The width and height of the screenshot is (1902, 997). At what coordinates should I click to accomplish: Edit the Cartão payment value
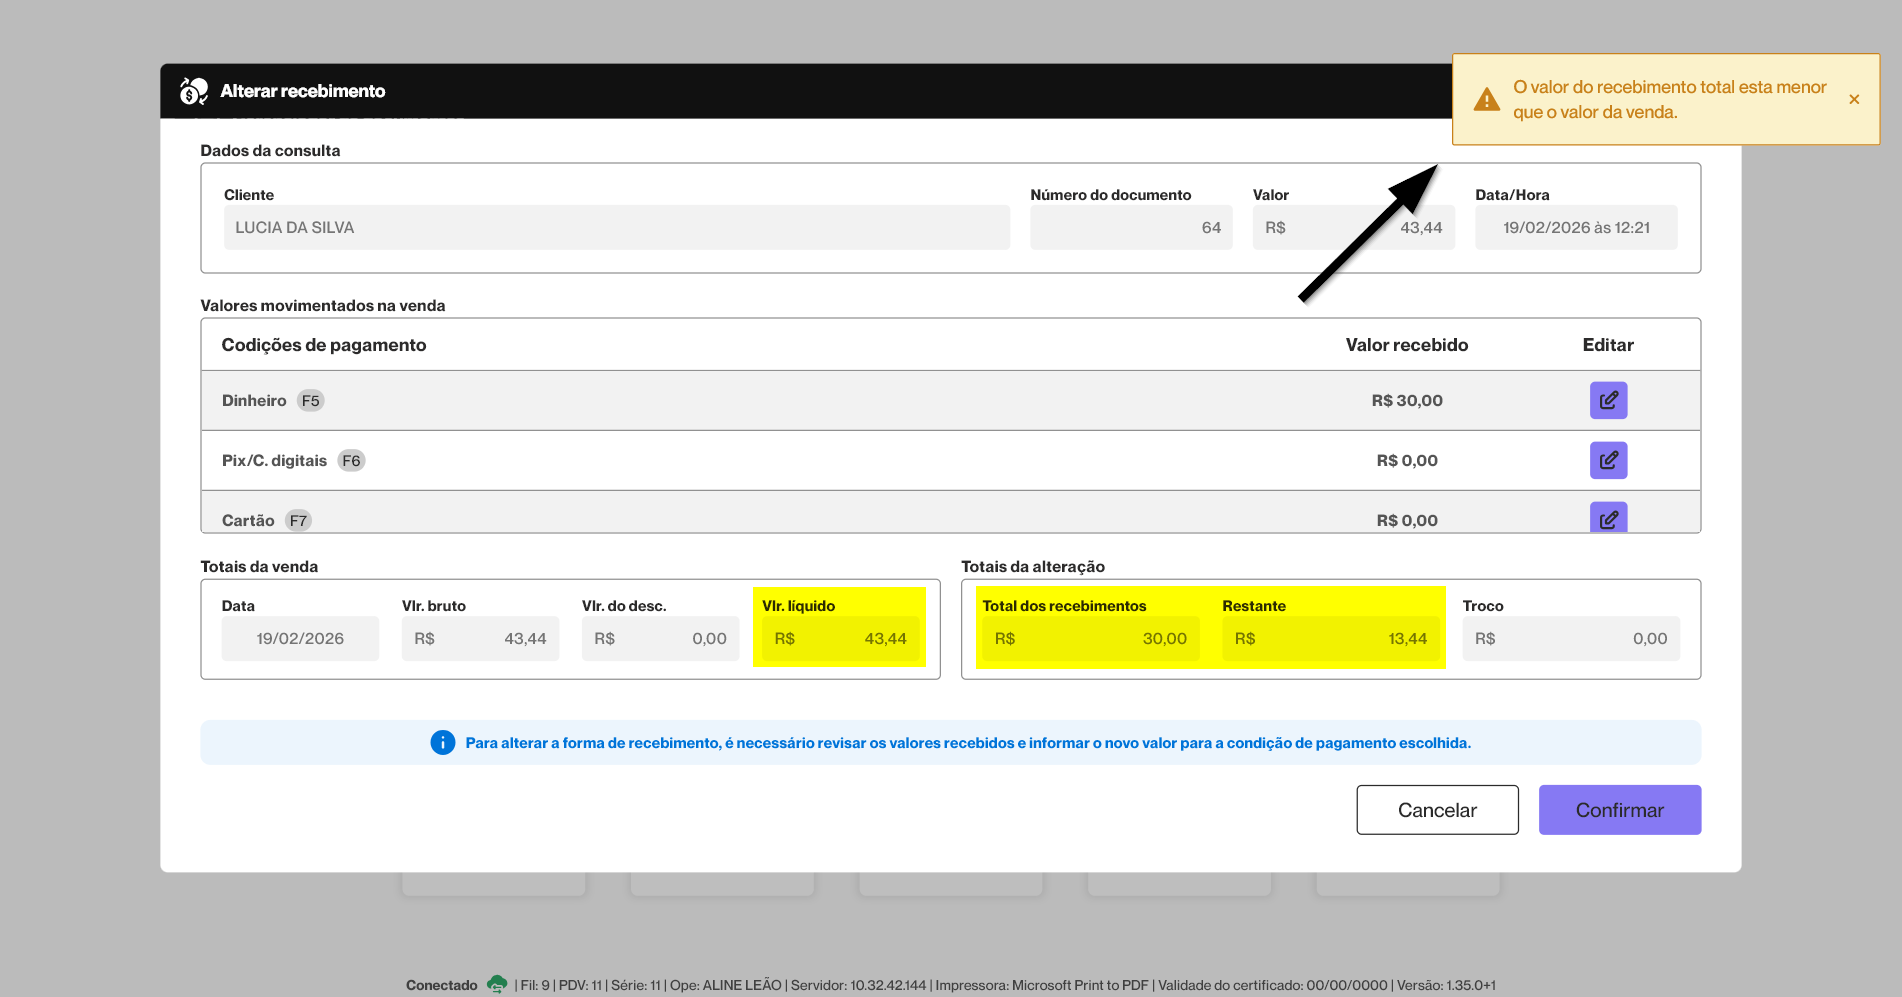[1608, 518]
